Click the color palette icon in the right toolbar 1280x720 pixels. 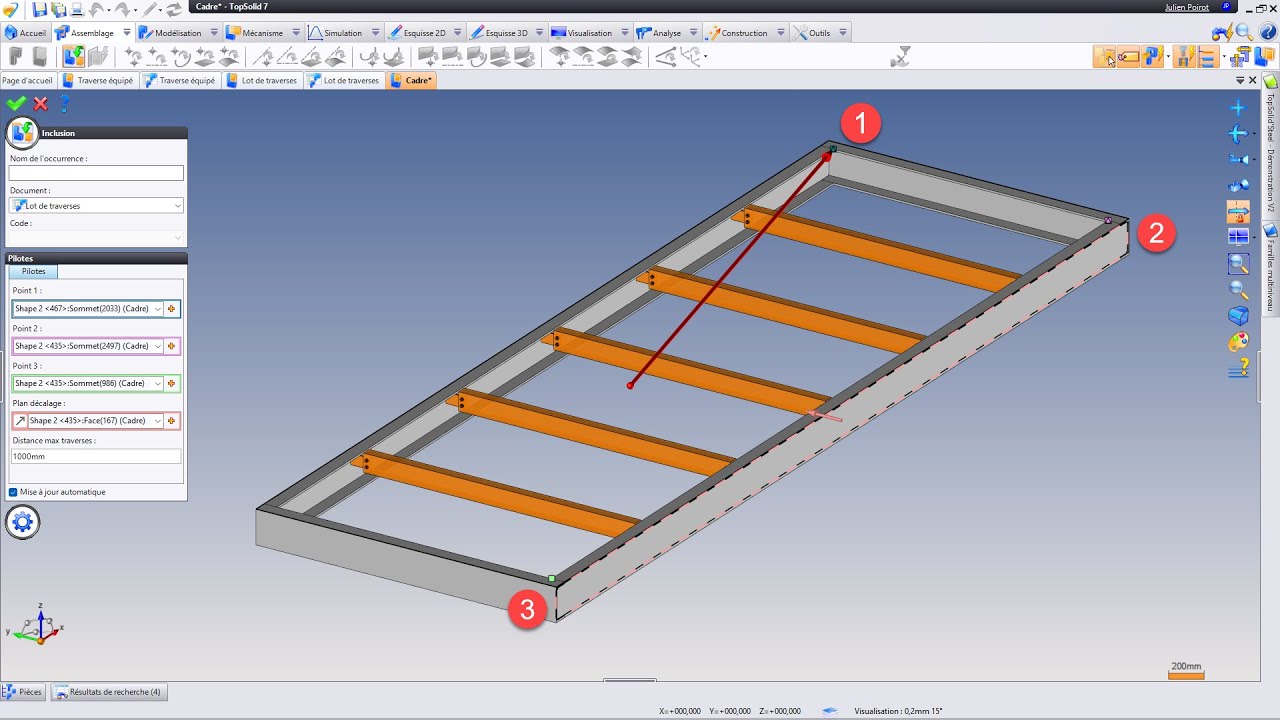tap(1238, 342)
